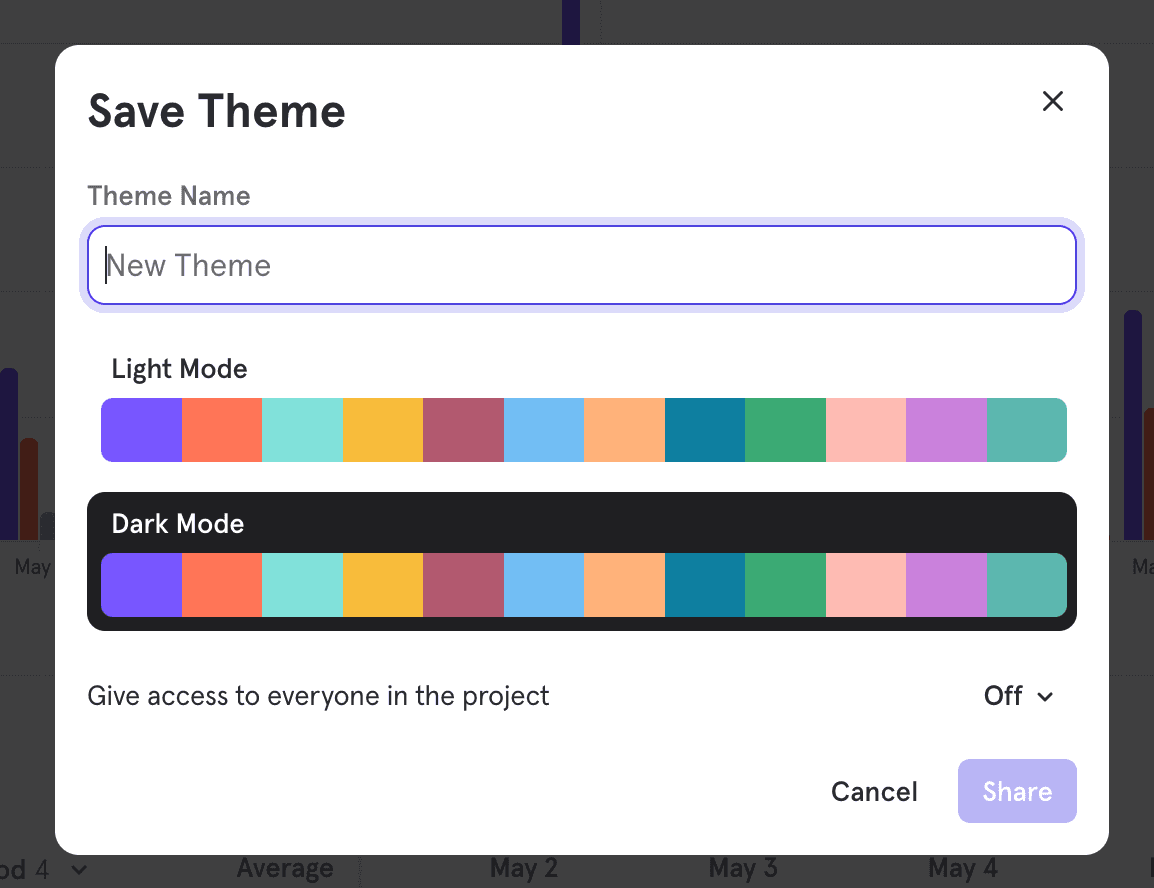Pick the mint green swatch under Light Mode
1154x888 pixels.
click(302, 429)
